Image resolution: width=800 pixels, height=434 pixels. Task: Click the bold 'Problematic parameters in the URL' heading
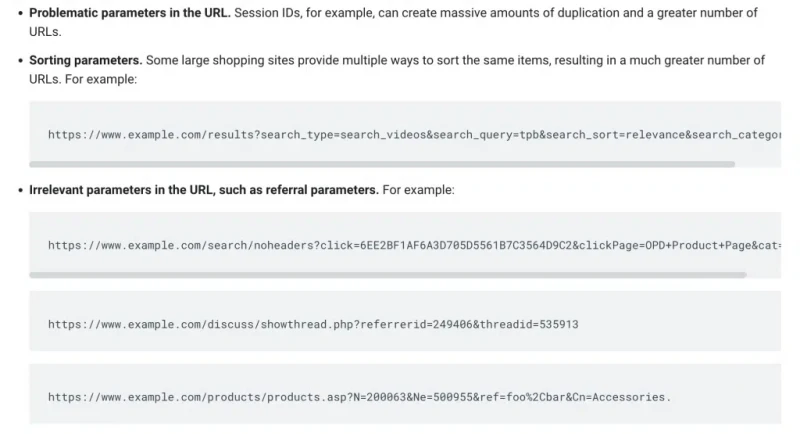point(130,13)
